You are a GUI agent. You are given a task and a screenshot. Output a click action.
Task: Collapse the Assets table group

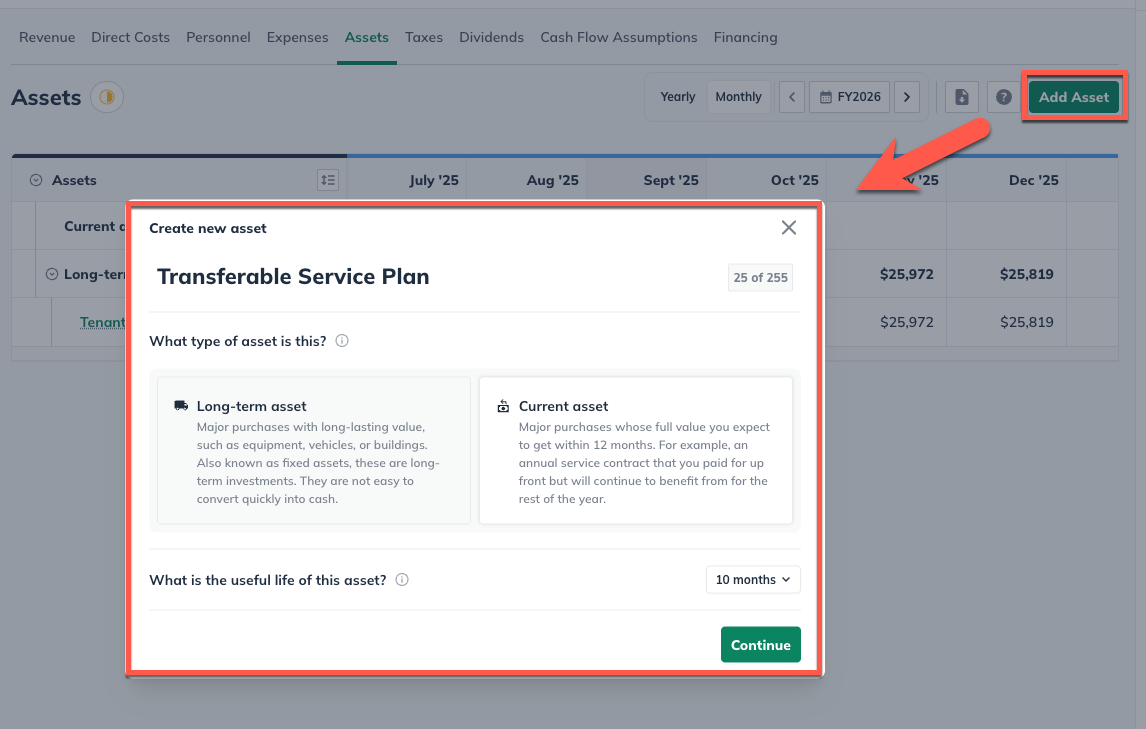click(x=36, y=180)
